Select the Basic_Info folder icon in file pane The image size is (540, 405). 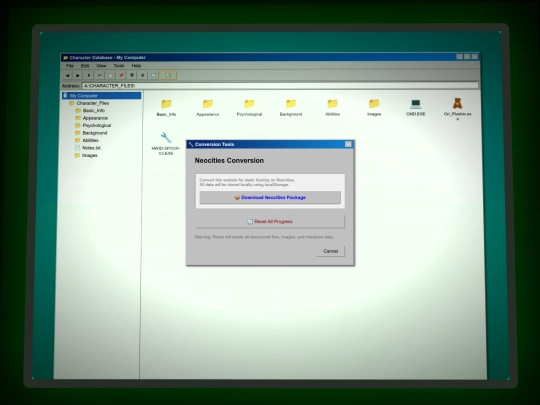166,104
